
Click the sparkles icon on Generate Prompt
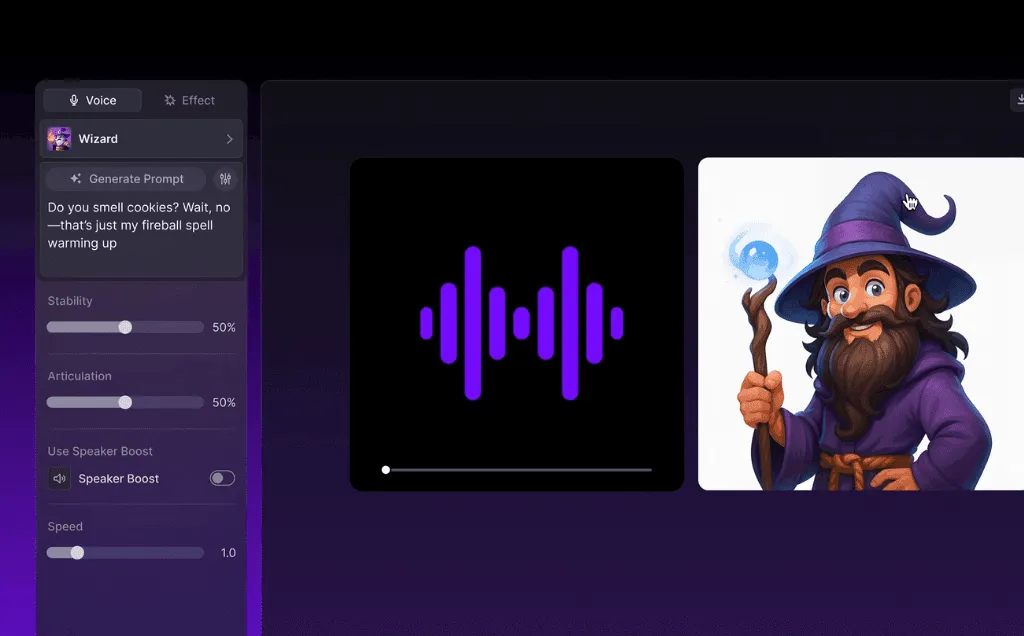coord(77,178)
